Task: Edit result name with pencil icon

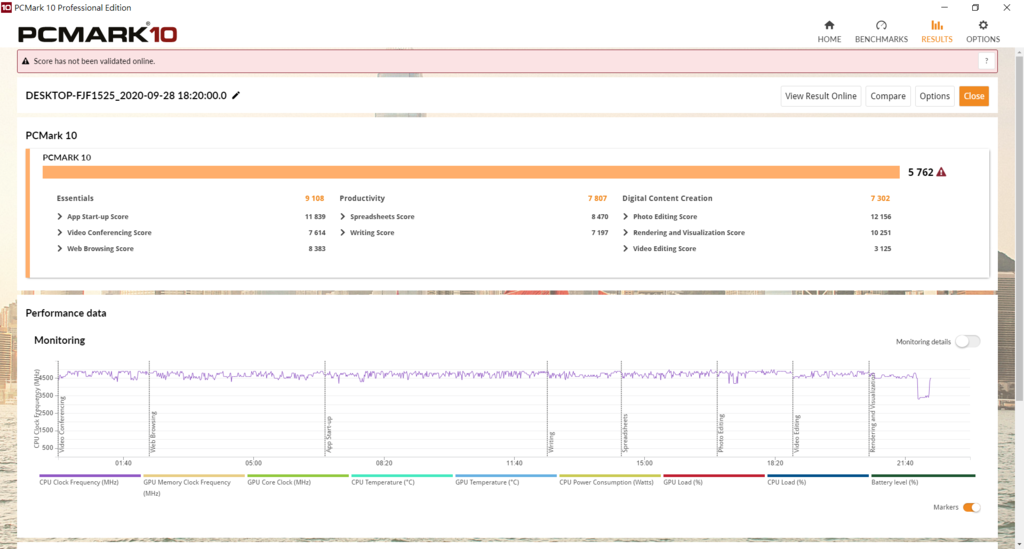Action: (236, 95)
